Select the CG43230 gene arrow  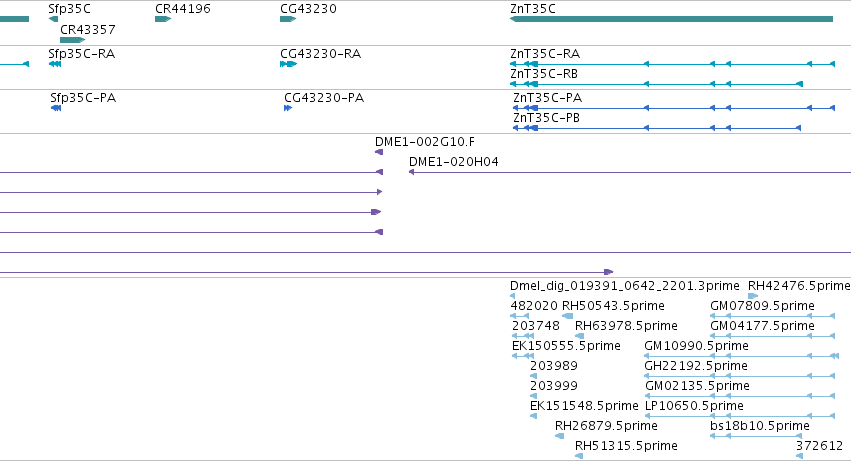[288, 19]
